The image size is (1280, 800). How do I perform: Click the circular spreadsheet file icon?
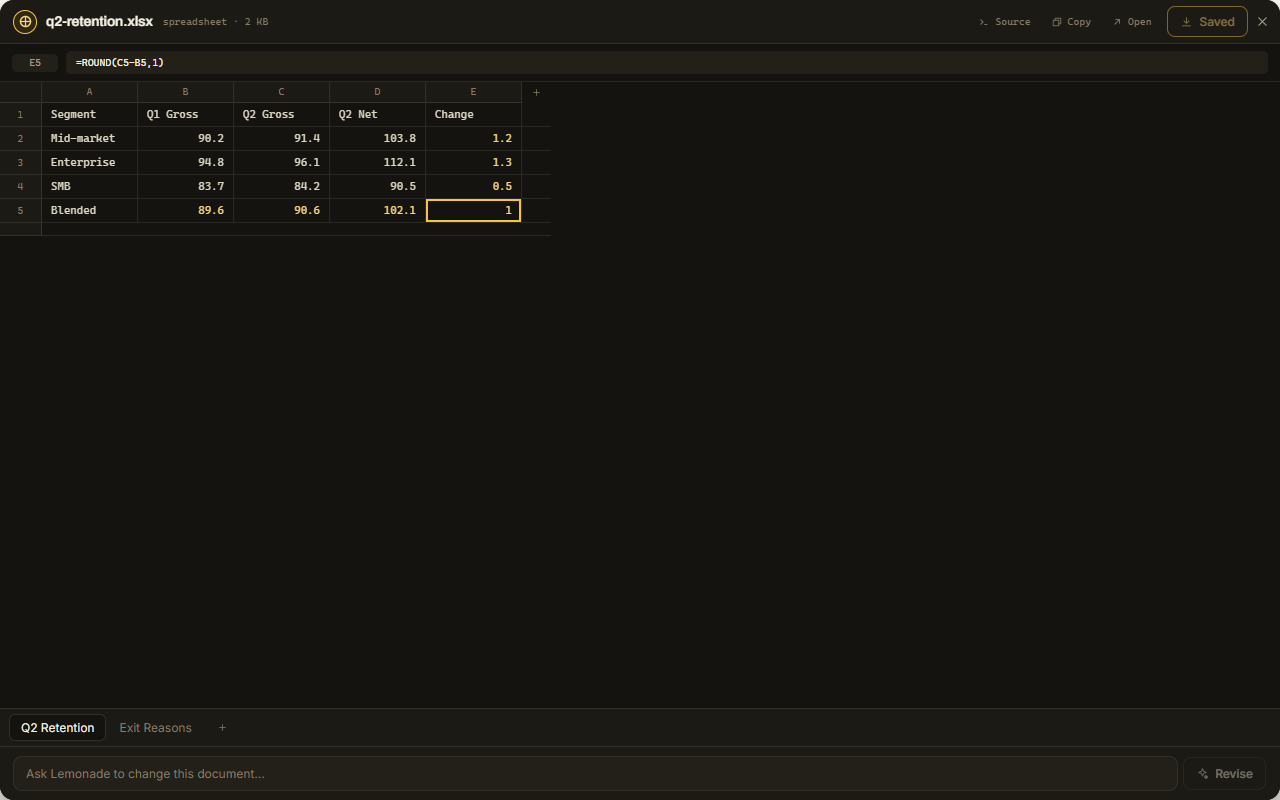[x=25, y=21]
